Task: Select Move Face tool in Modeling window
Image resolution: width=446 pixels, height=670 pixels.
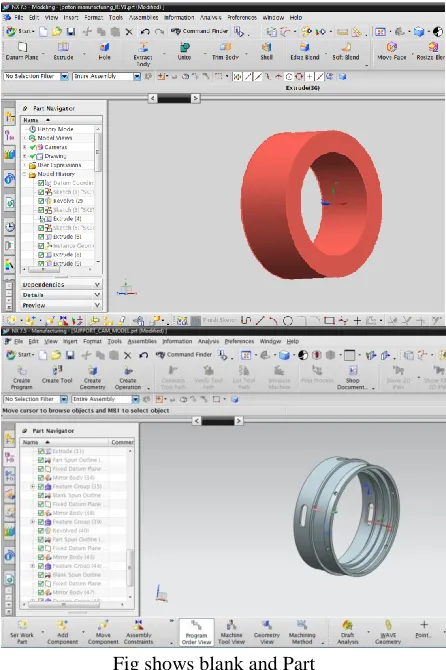Action: 391,51
